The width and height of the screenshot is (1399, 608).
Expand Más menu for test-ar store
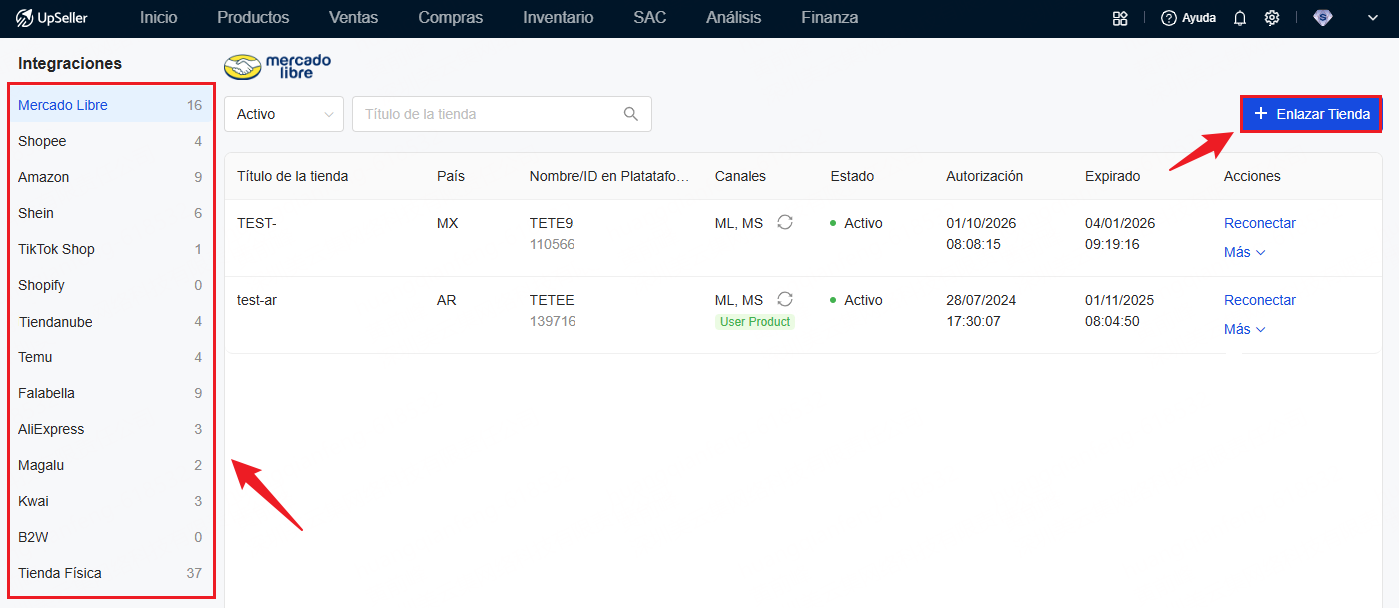[x=1244, y=329]
